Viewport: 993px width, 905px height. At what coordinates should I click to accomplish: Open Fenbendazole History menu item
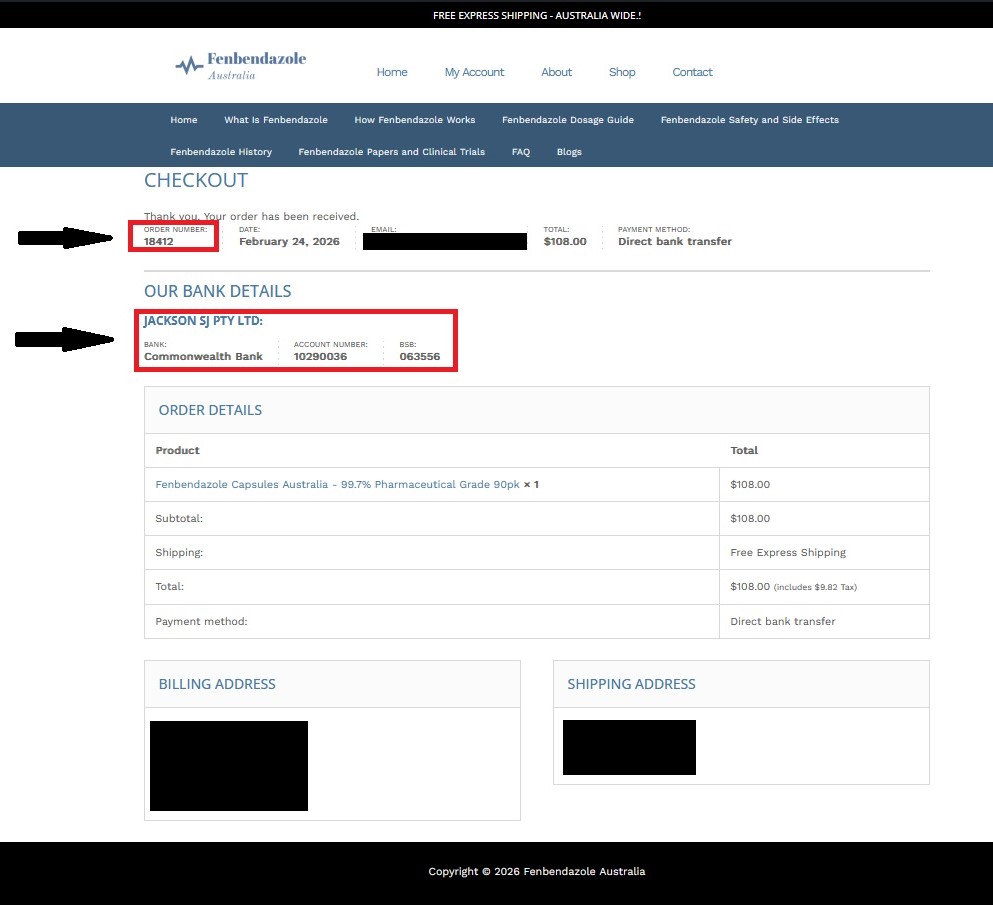click(x=221, y=152)
